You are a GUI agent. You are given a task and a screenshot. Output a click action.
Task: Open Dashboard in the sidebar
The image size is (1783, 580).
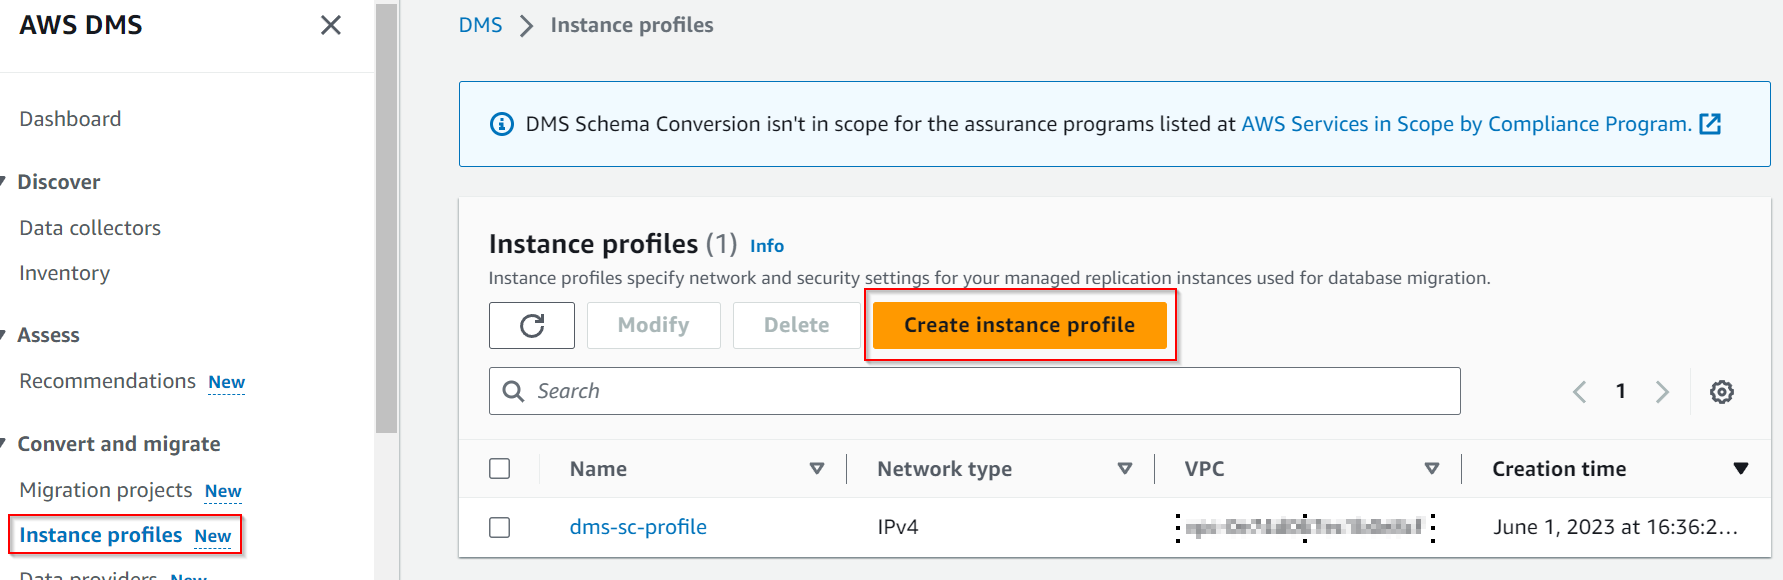70,119
